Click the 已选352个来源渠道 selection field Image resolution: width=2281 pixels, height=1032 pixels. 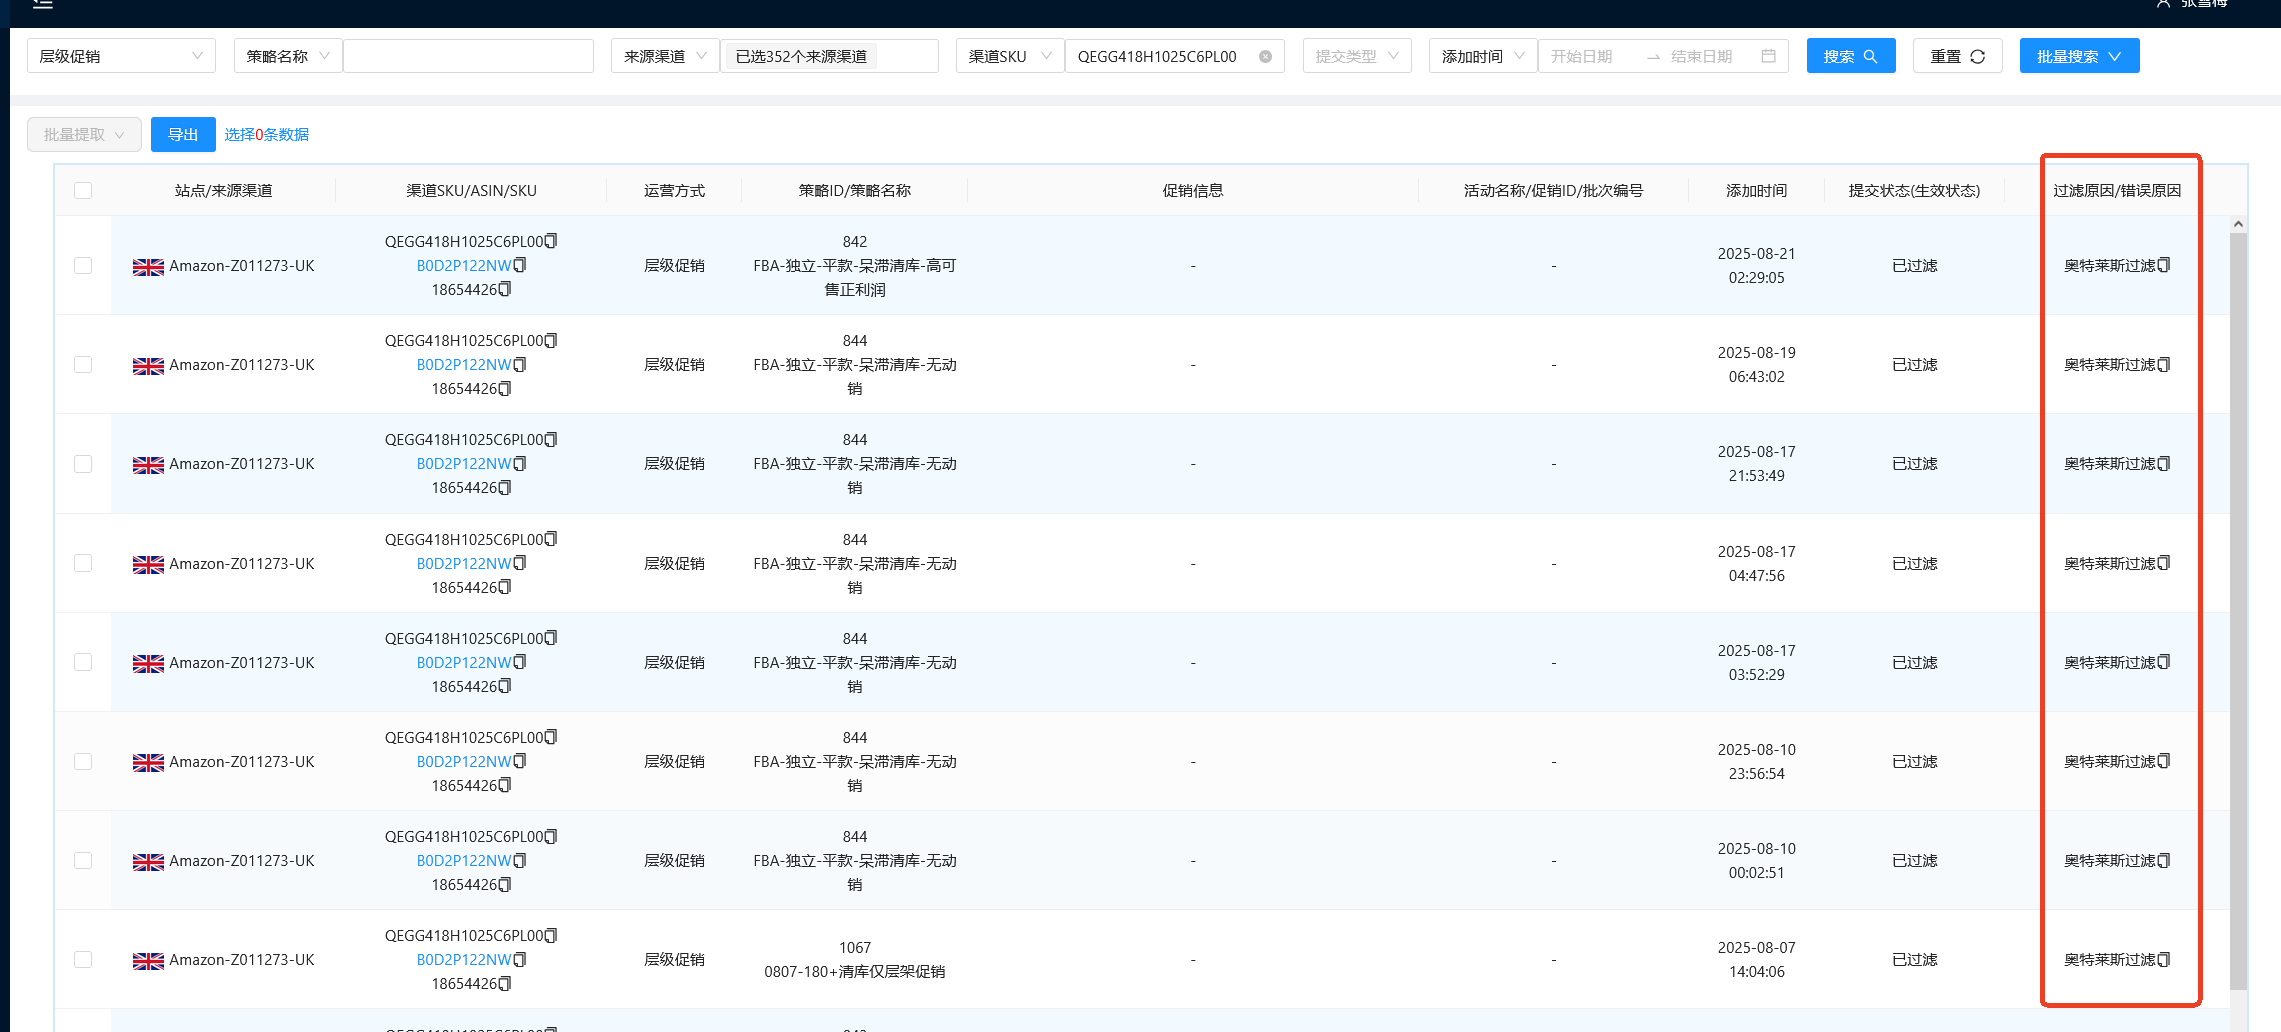tap(829, 56)
